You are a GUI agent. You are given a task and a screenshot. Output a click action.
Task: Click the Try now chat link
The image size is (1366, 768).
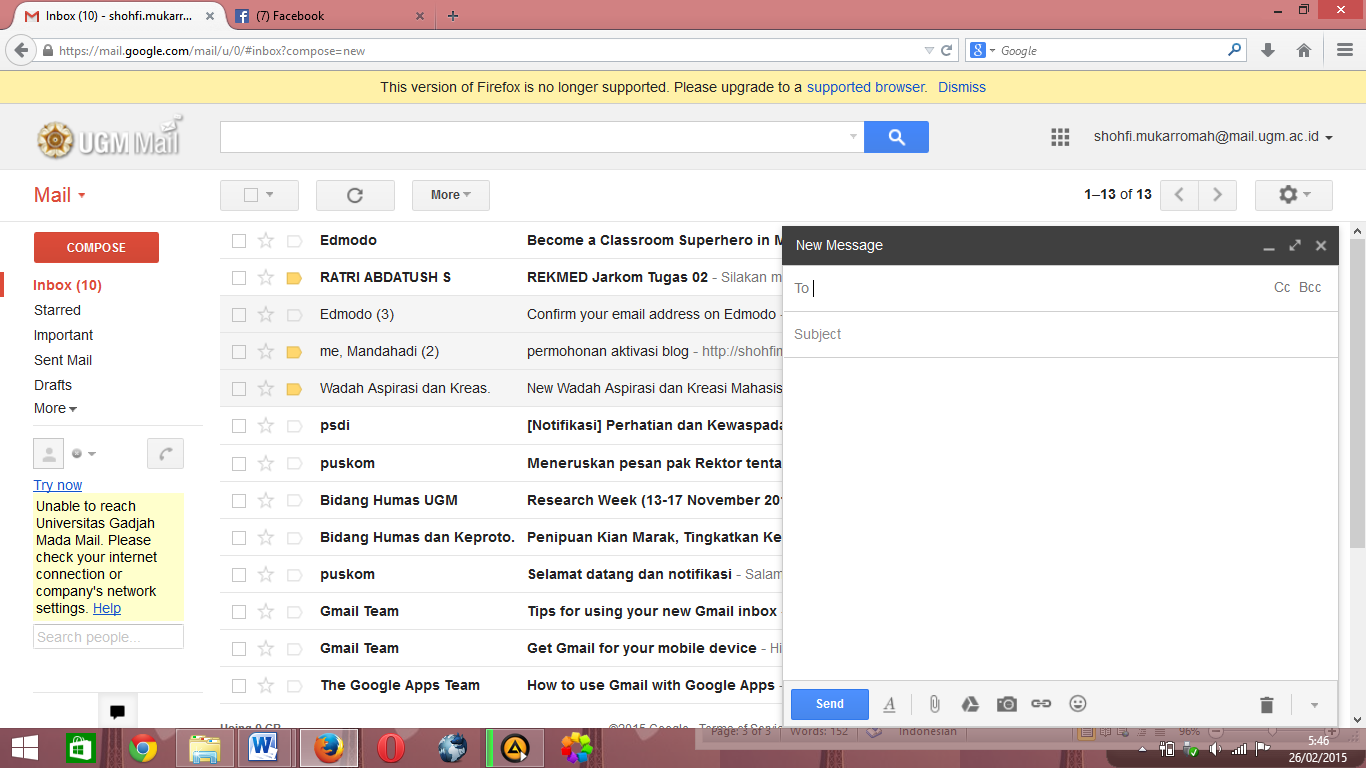(x=58, y=485)
